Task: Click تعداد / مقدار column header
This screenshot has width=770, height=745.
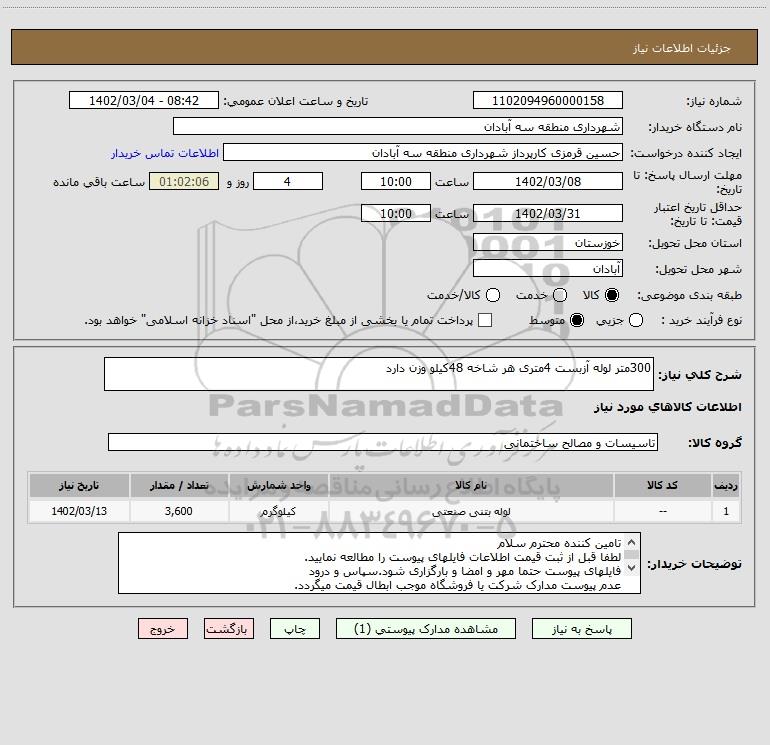Action: pos(179,485)
